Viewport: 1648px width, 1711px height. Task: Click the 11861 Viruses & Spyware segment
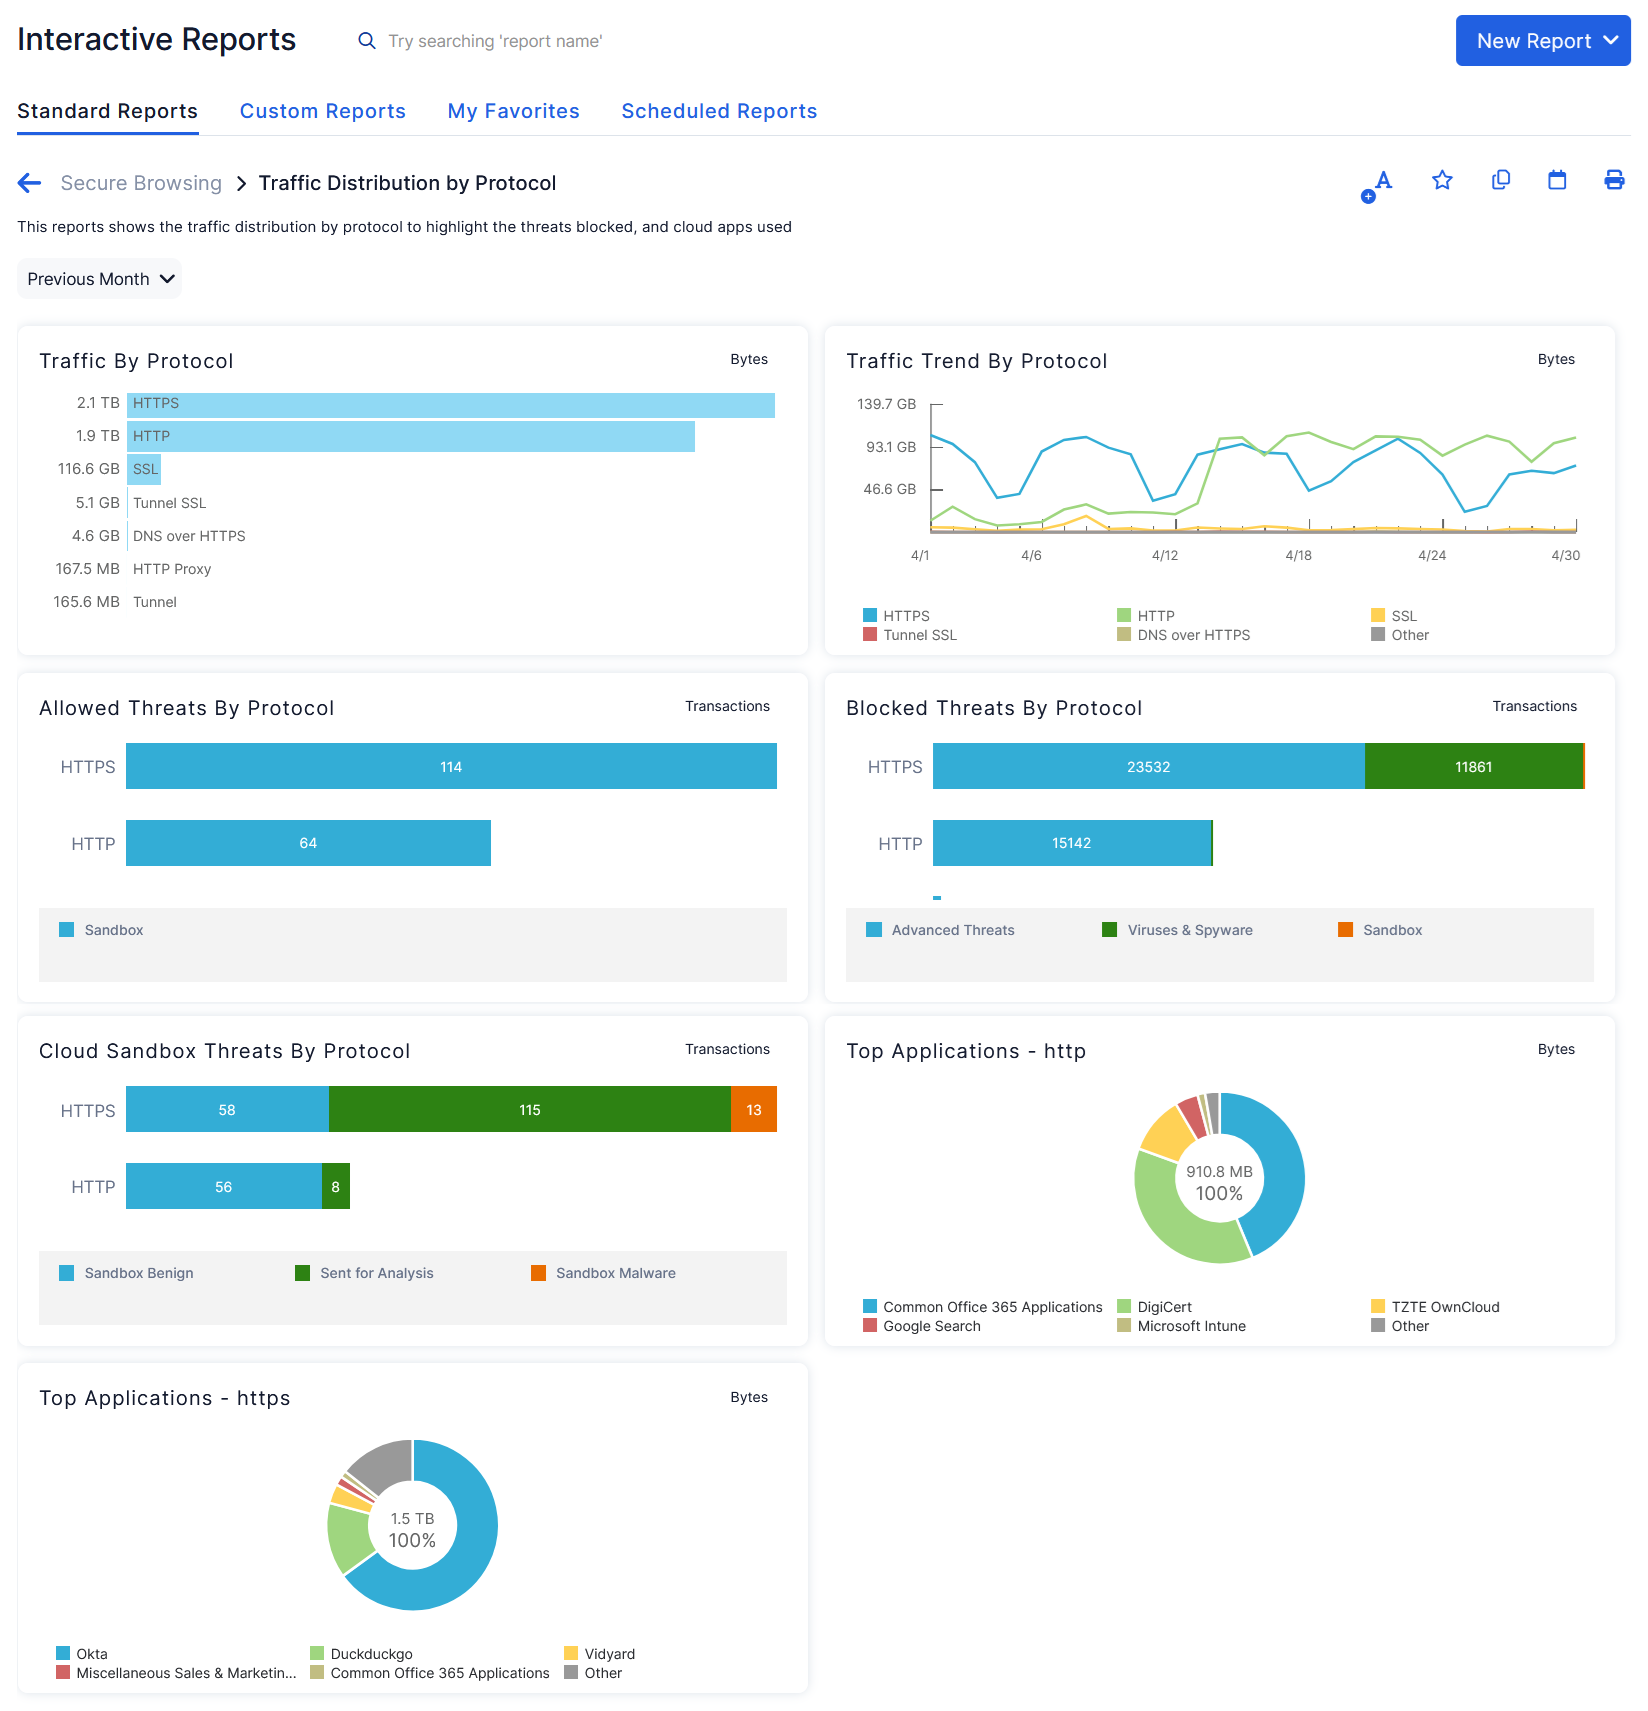click(1474, 766)
